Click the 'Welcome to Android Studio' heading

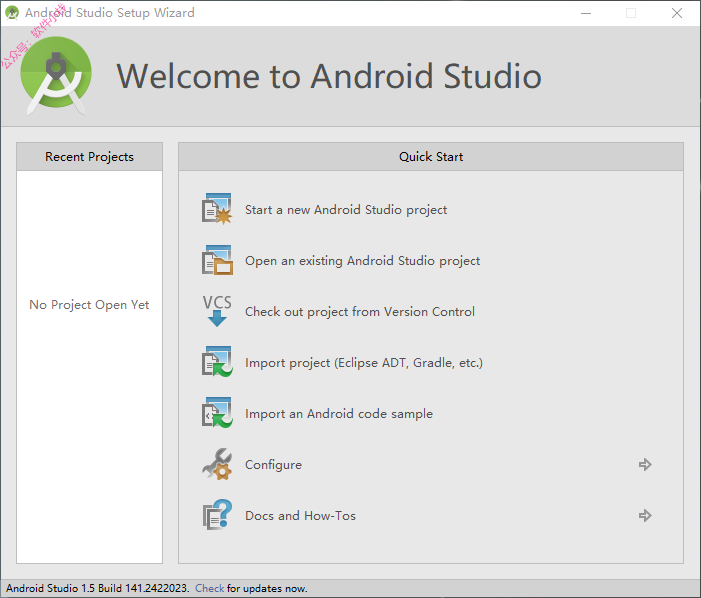(x=329, y=76)
